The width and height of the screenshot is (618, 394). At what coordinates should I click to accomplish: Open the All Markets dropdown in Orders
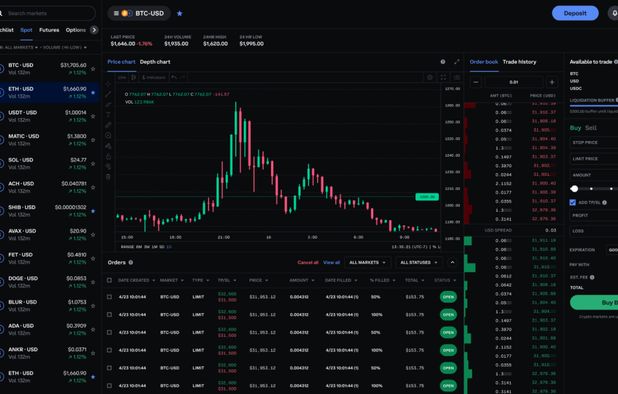click(x=367, y=262)
